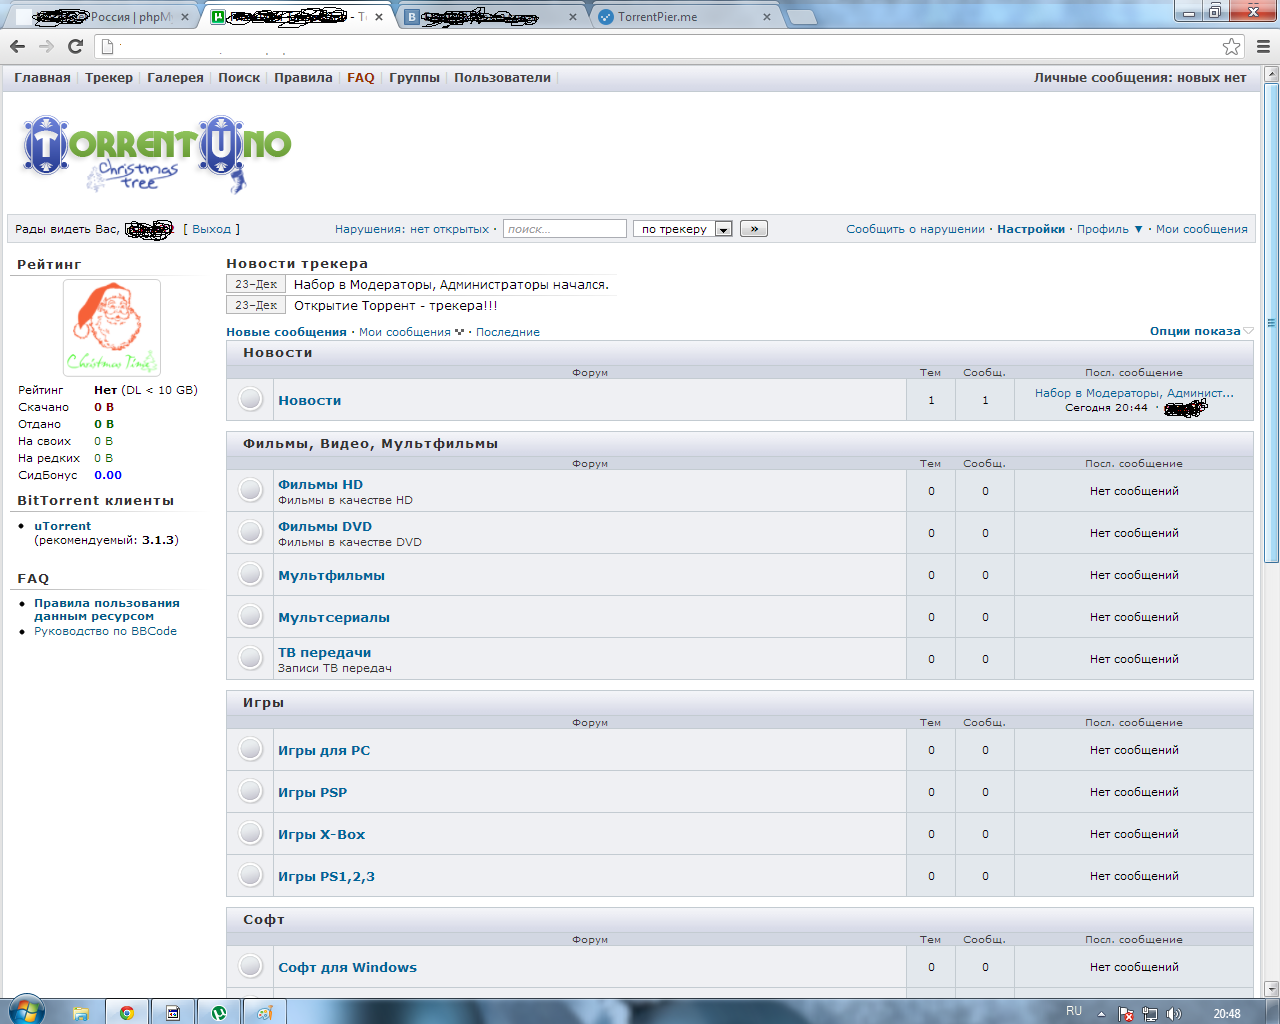
Task: Click the TorrentUno logo image
Action: tap(156, 153)
